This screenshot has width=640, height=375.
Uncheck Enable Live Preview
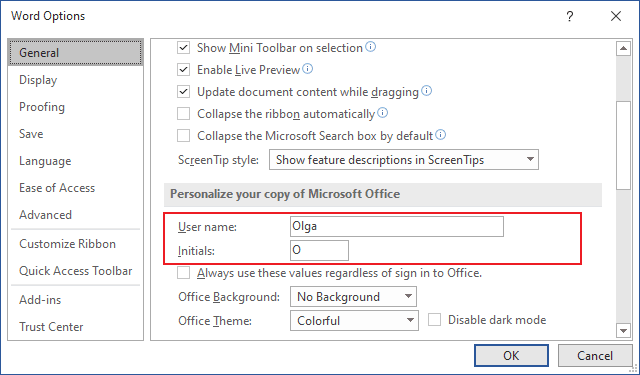click(183, 70)
